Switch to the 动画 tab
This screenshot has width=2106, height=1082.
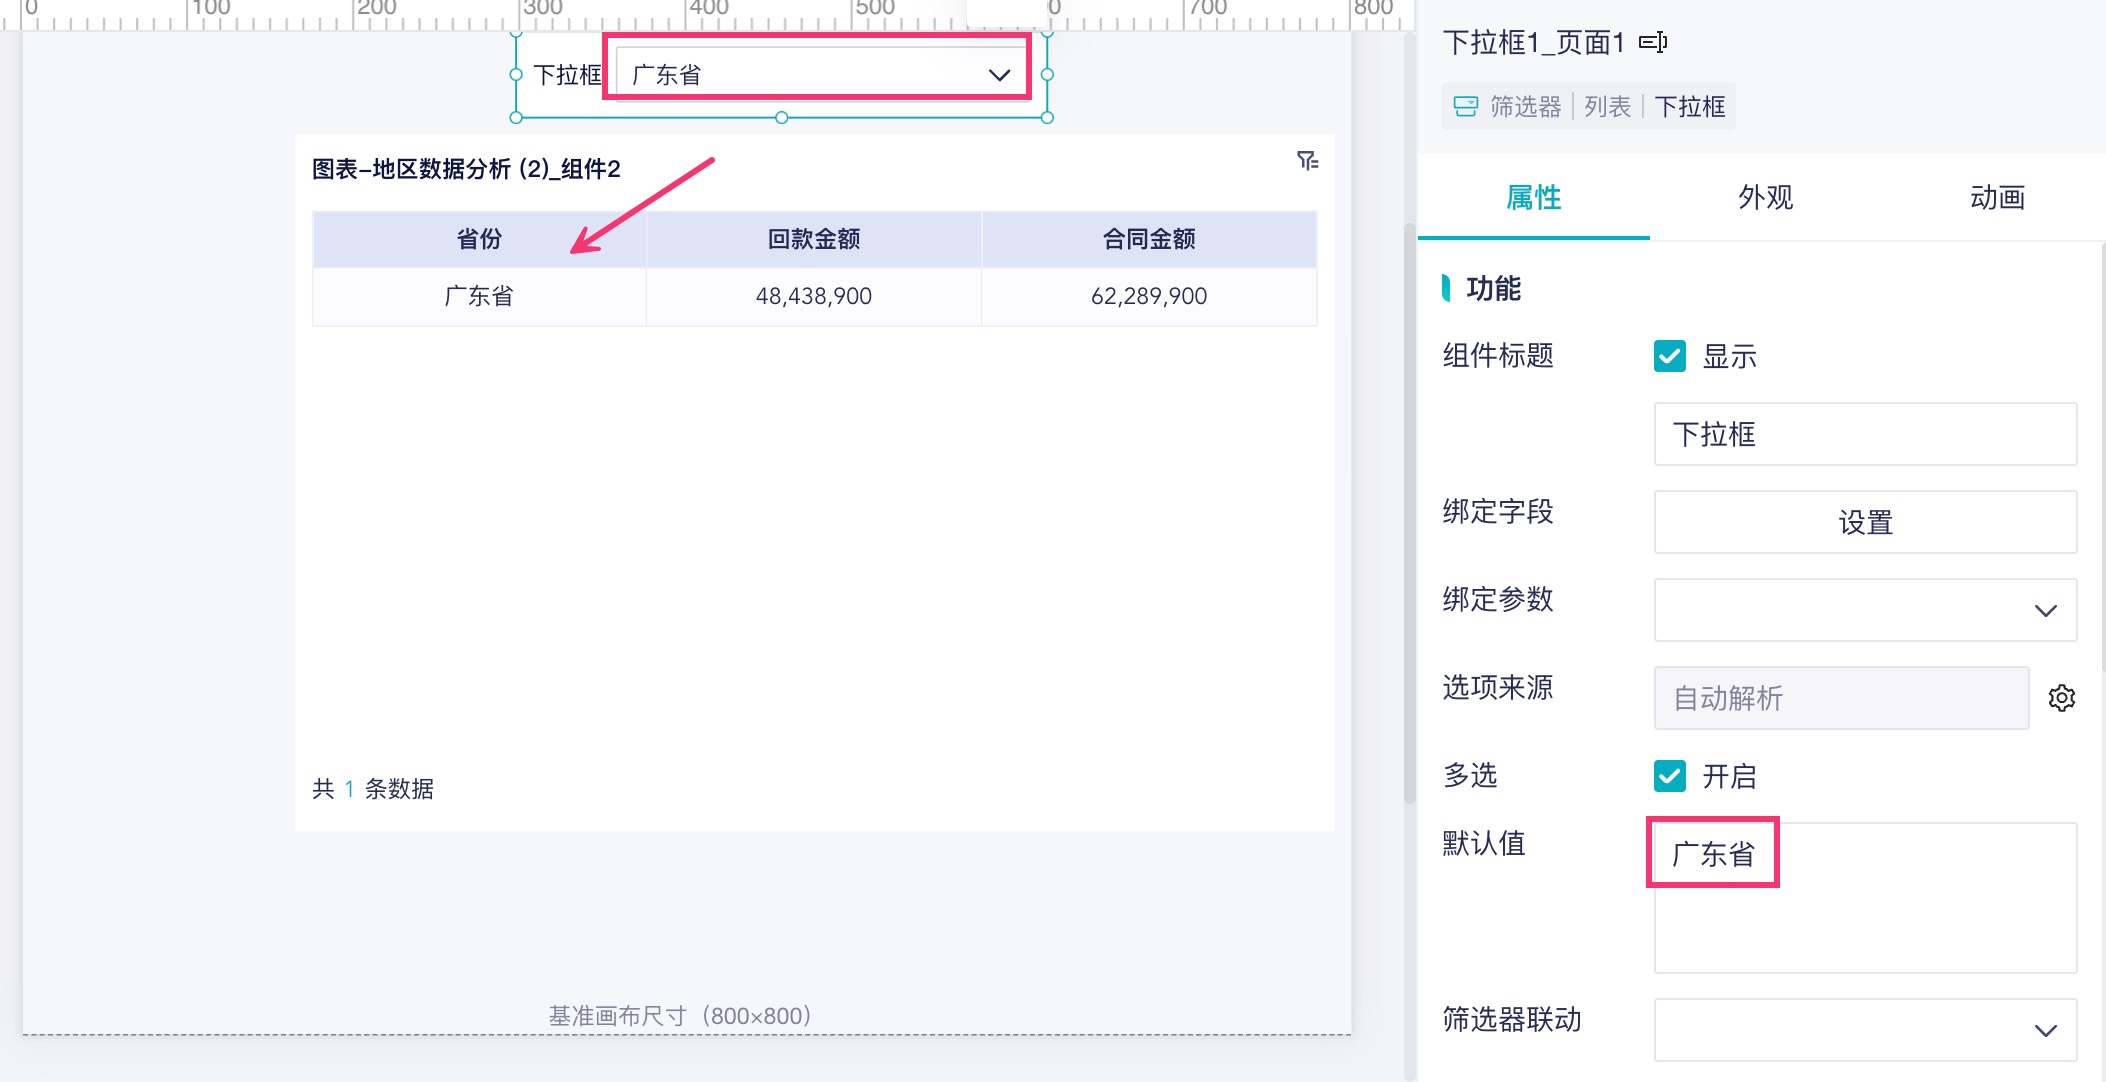tap(1997, 198)
